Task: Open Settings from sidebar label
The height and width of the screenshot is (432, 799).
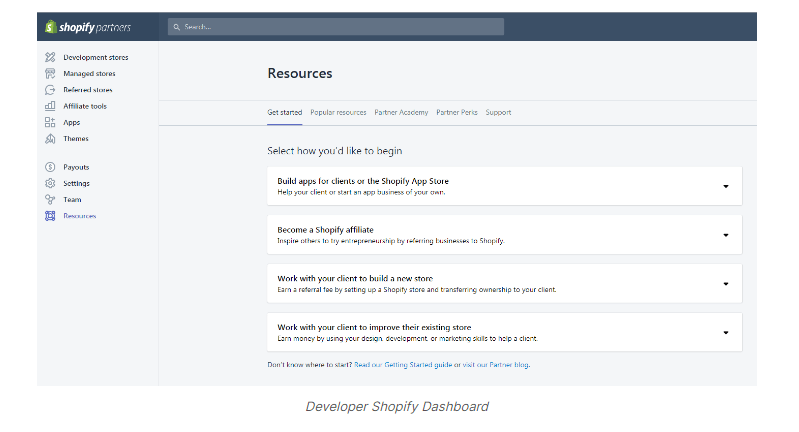Action: click(x=76, y=183)
